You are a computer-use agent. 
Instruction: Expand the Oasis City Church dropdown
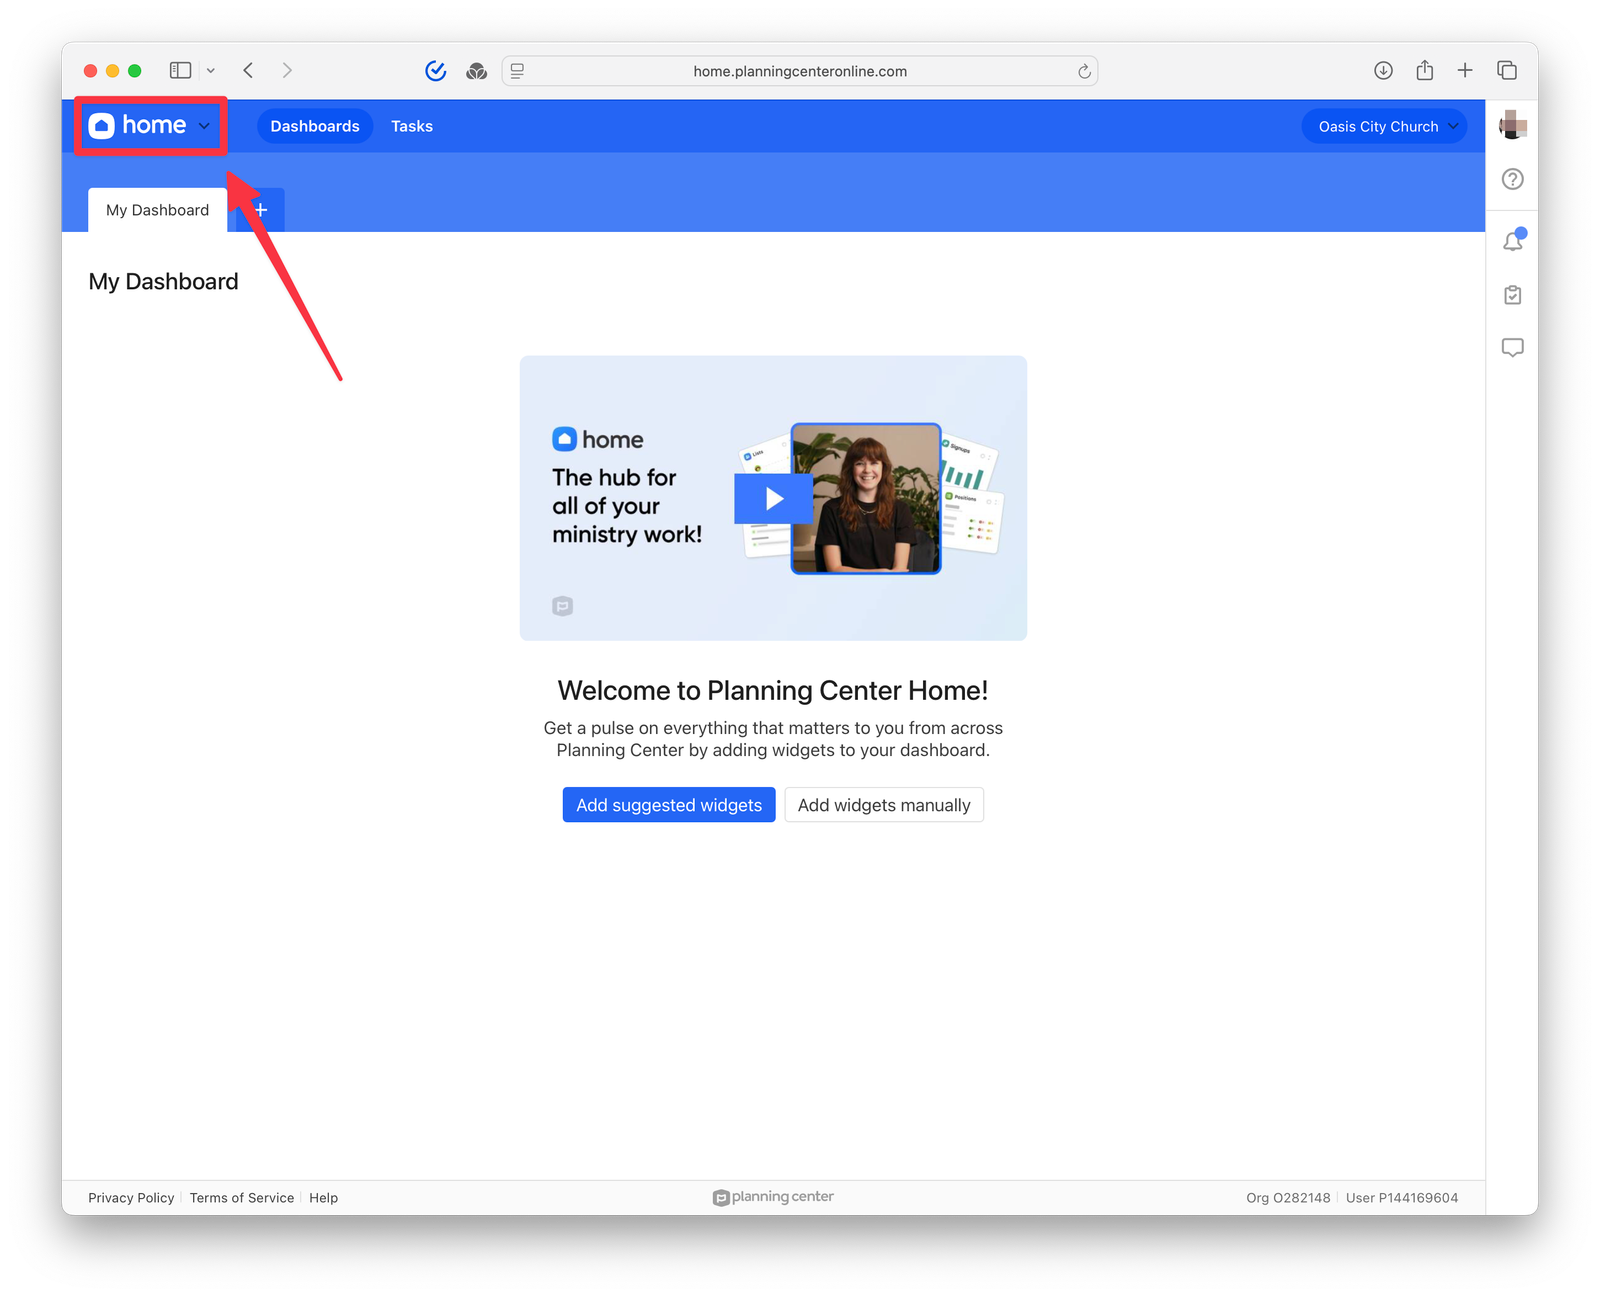tap(1384, 126)
